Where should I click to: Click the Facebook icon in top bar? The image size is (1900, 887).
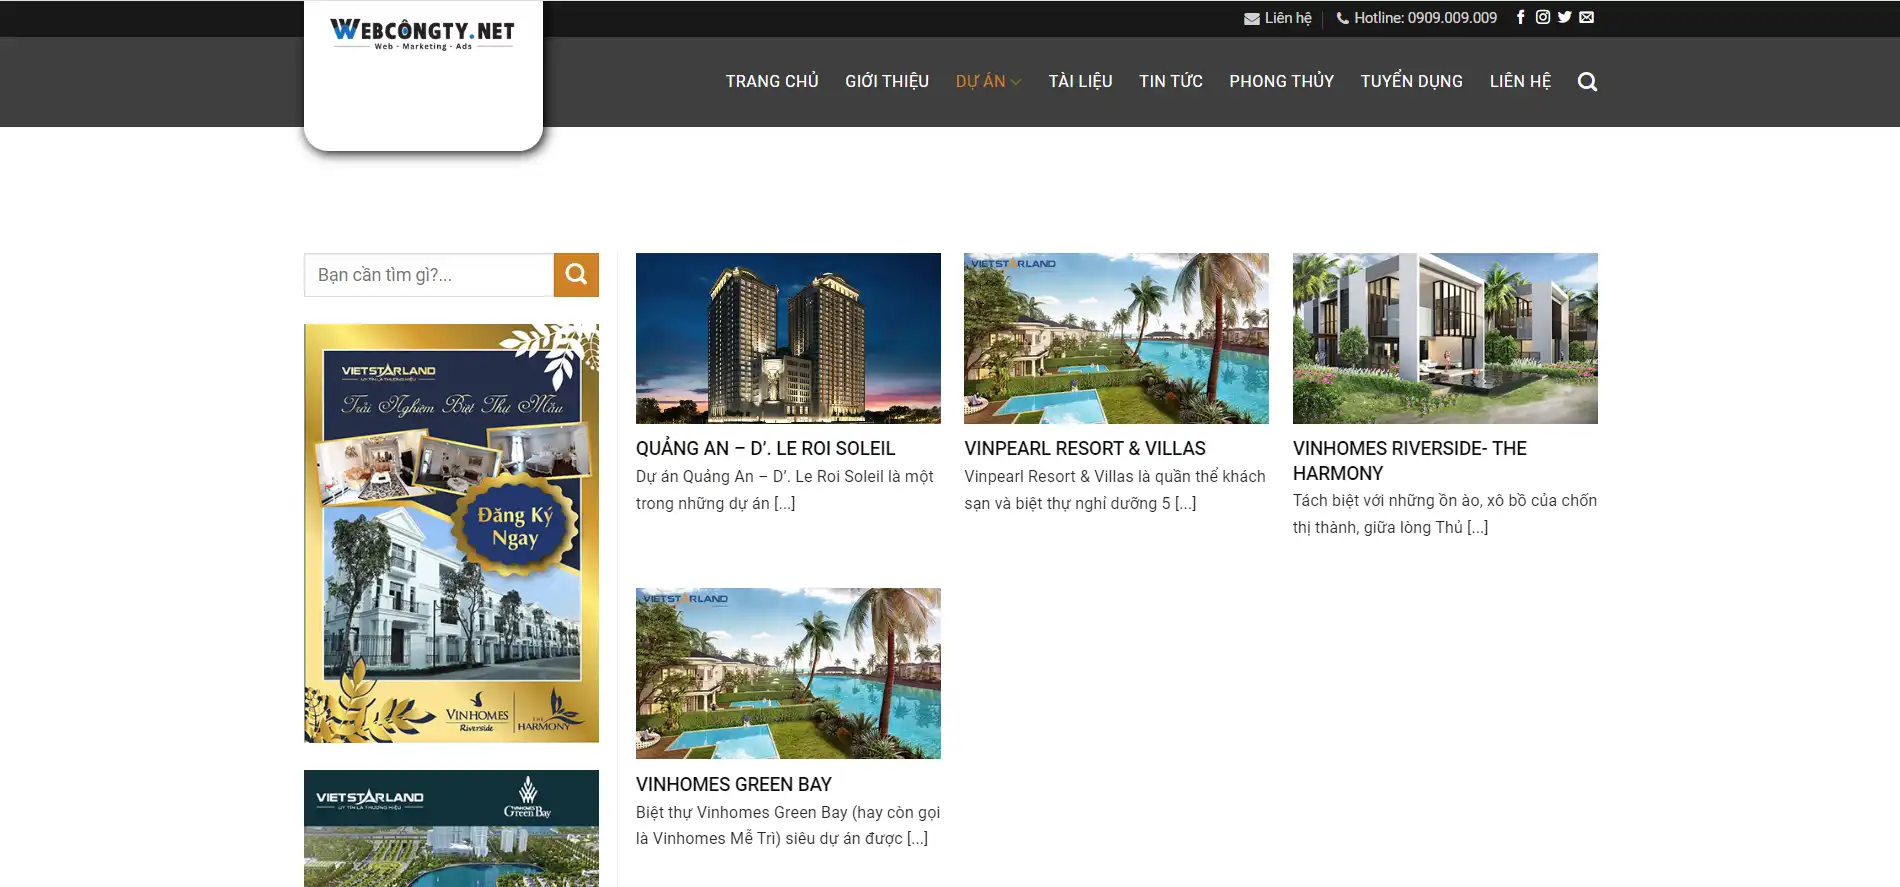(x=1520, y=17)
